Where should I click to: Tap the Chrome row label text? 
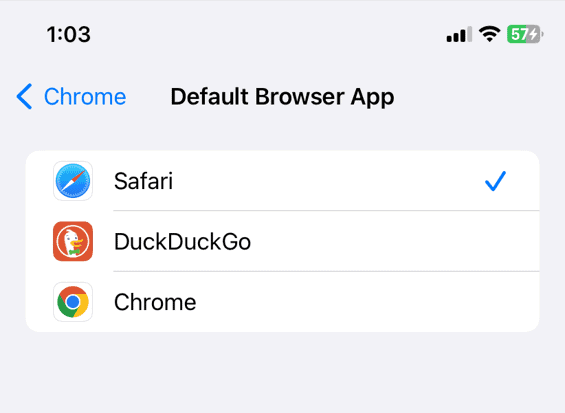tap(155, 302)
